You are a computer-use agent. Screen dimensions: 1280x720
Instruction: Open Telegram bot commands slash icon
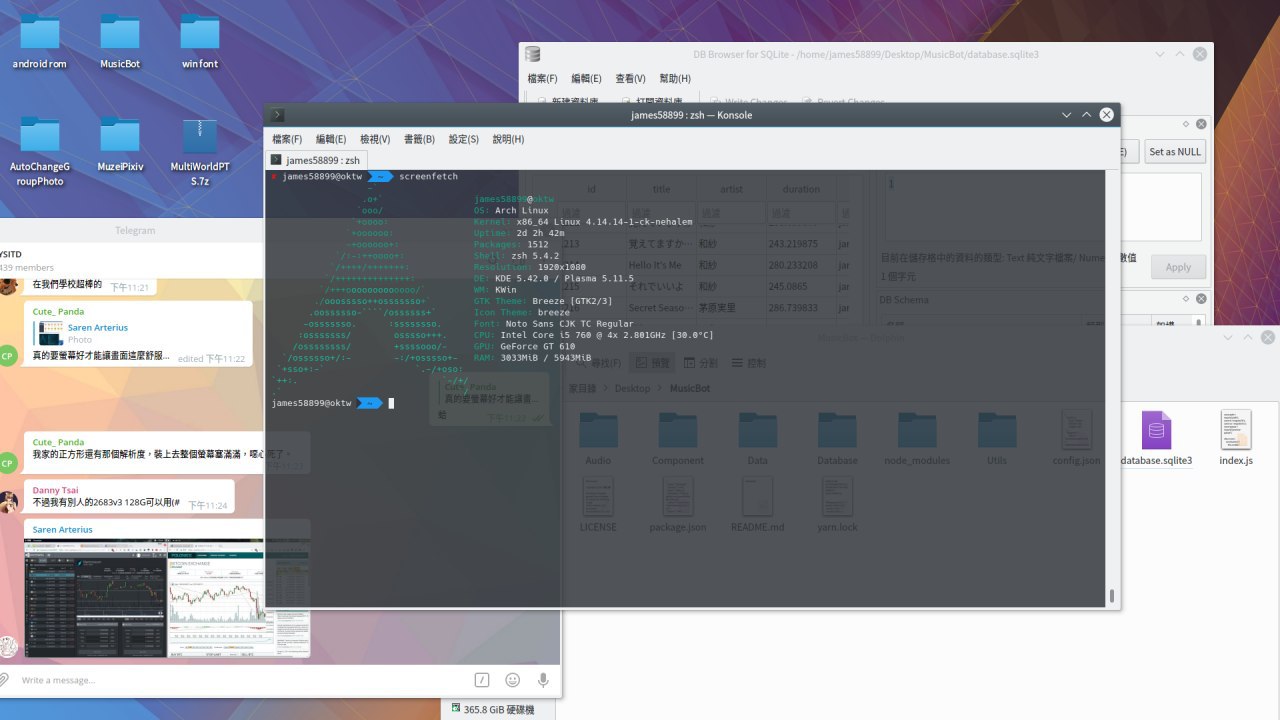click(x=482, y=680)
